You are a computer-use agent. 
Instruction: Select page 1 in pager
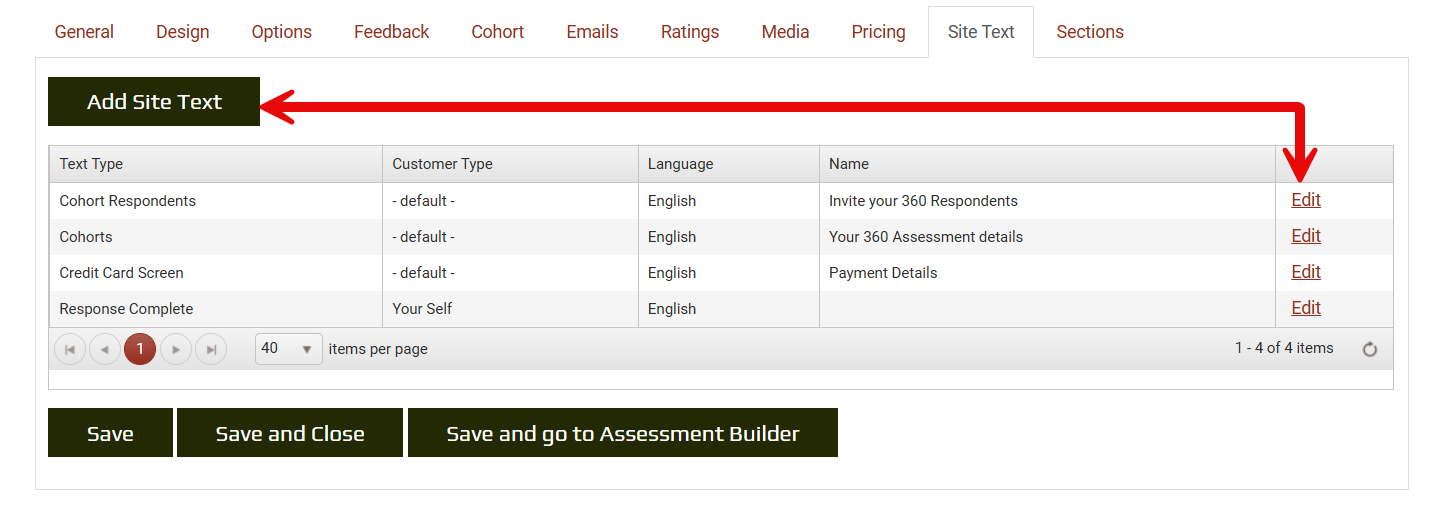coord(140,349)
